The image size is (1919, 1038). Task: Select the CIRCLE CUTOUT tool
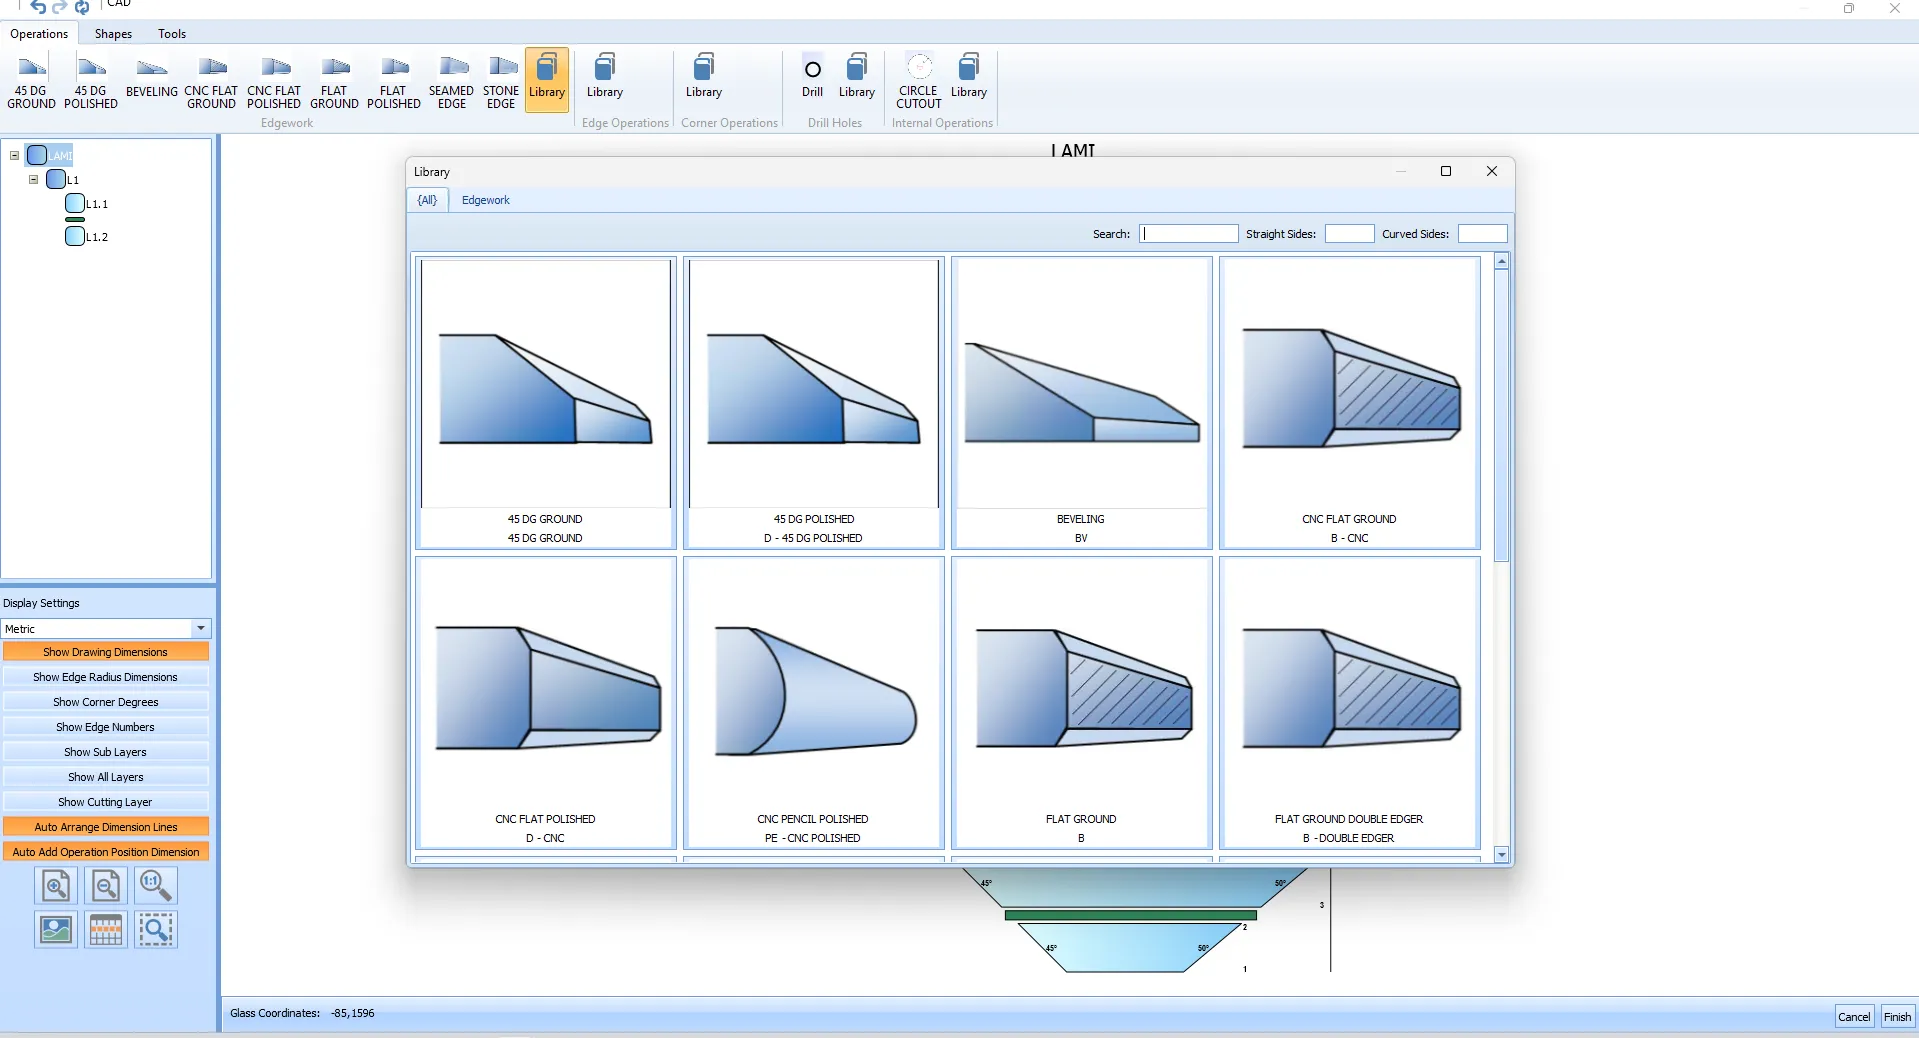(919, 80)
